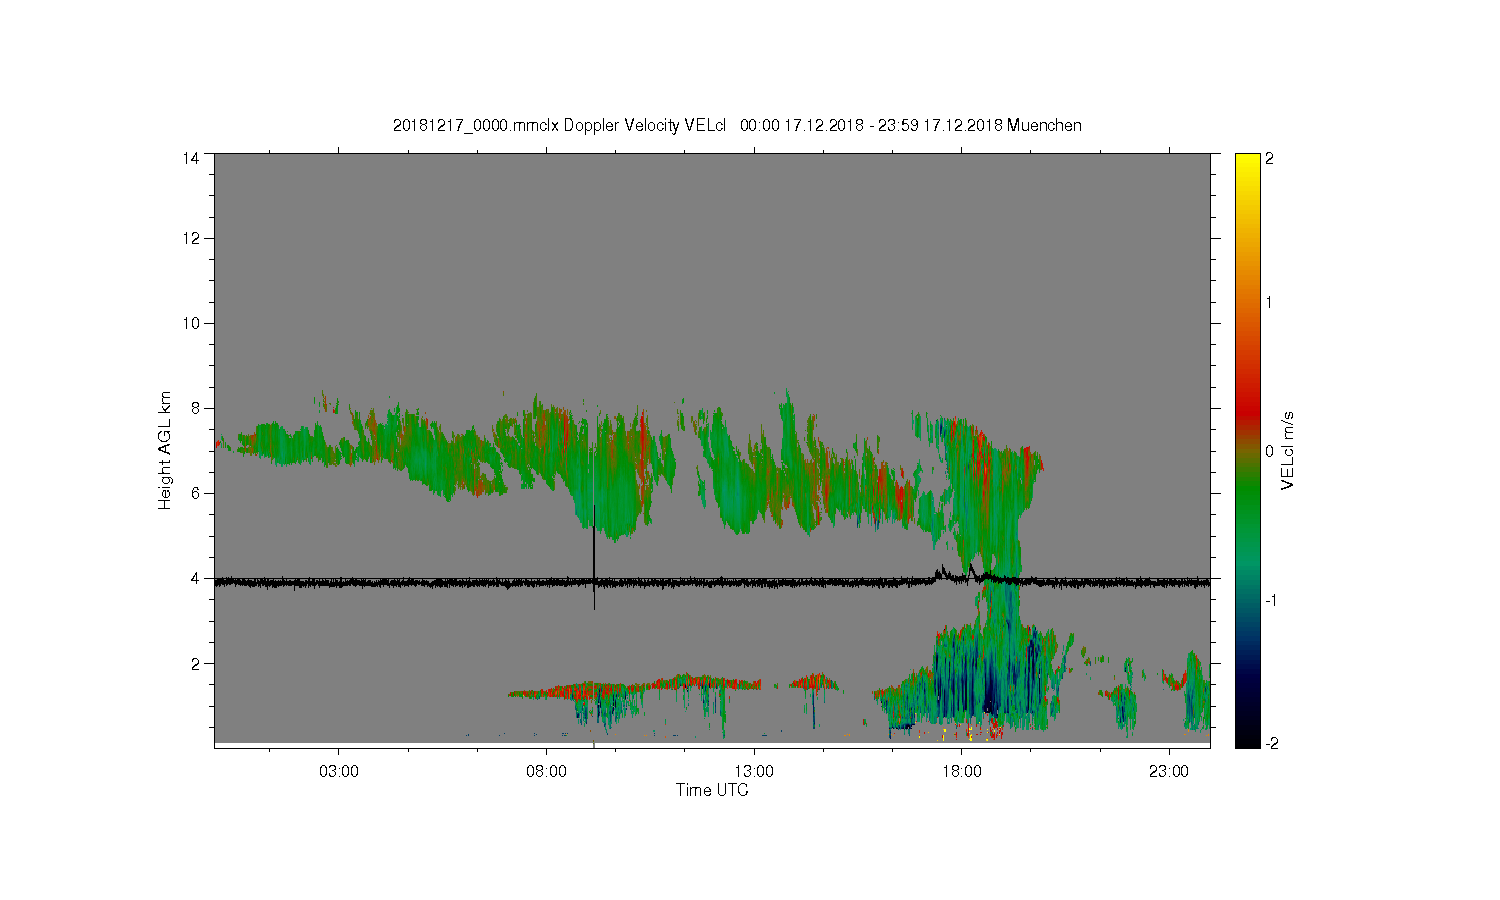Screen dimensions: 1500x900
Task: Click dark bottom of the color bar
Action: coord(1247,735)
